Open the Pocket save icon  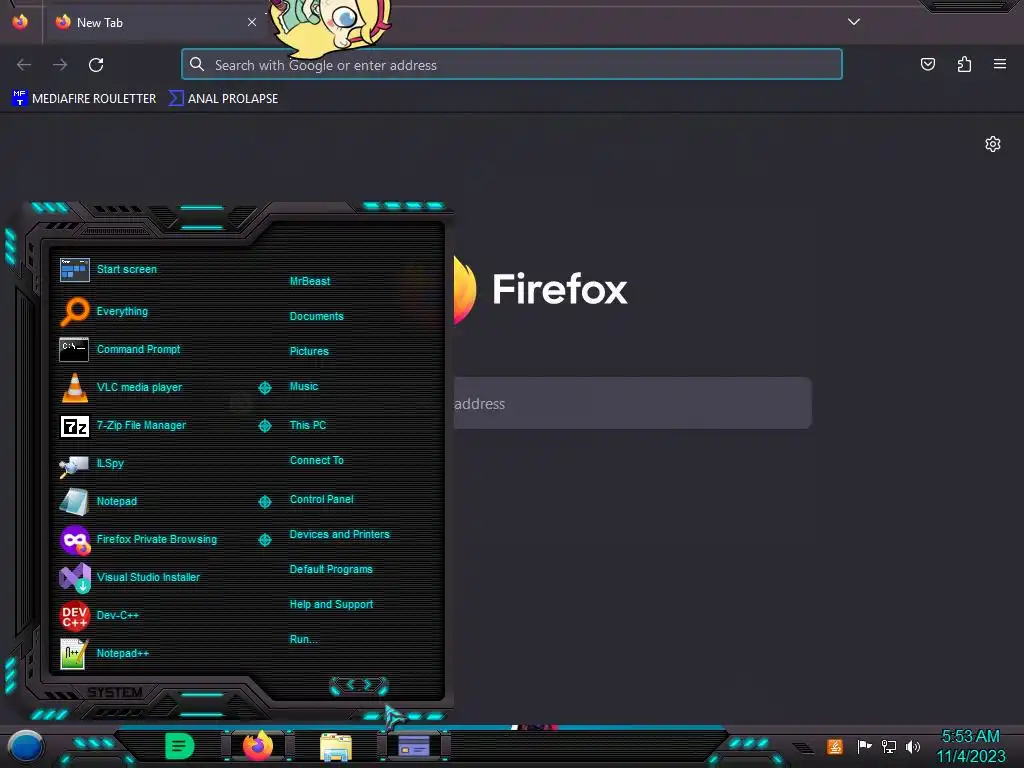click(927, 64)
